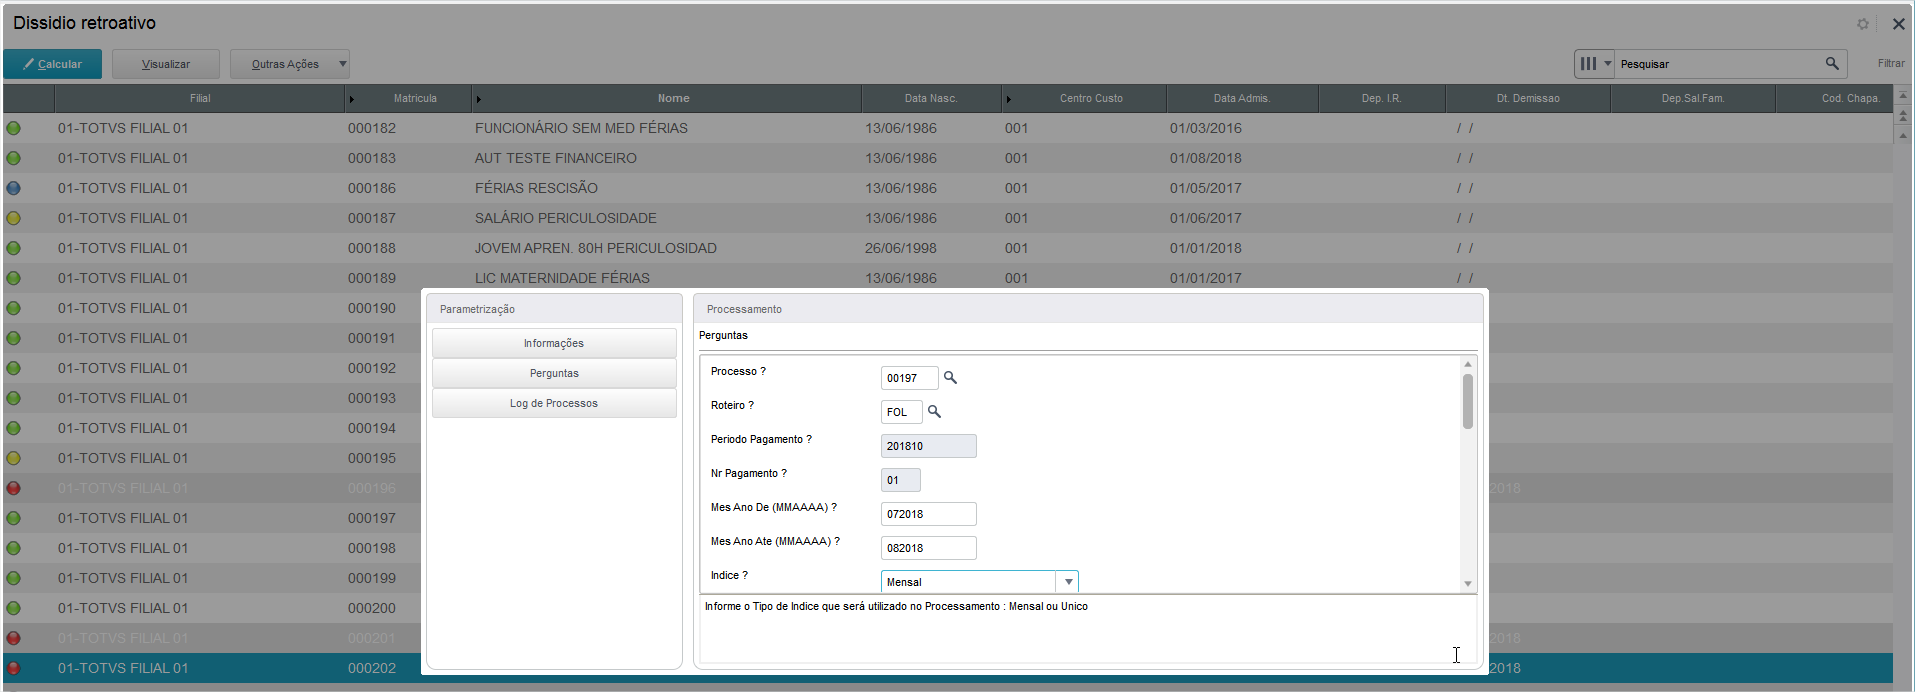The width and height of the screenshot is (1915, 692).
Task: Click the Processo input field
Action: (x=909, y=378)
